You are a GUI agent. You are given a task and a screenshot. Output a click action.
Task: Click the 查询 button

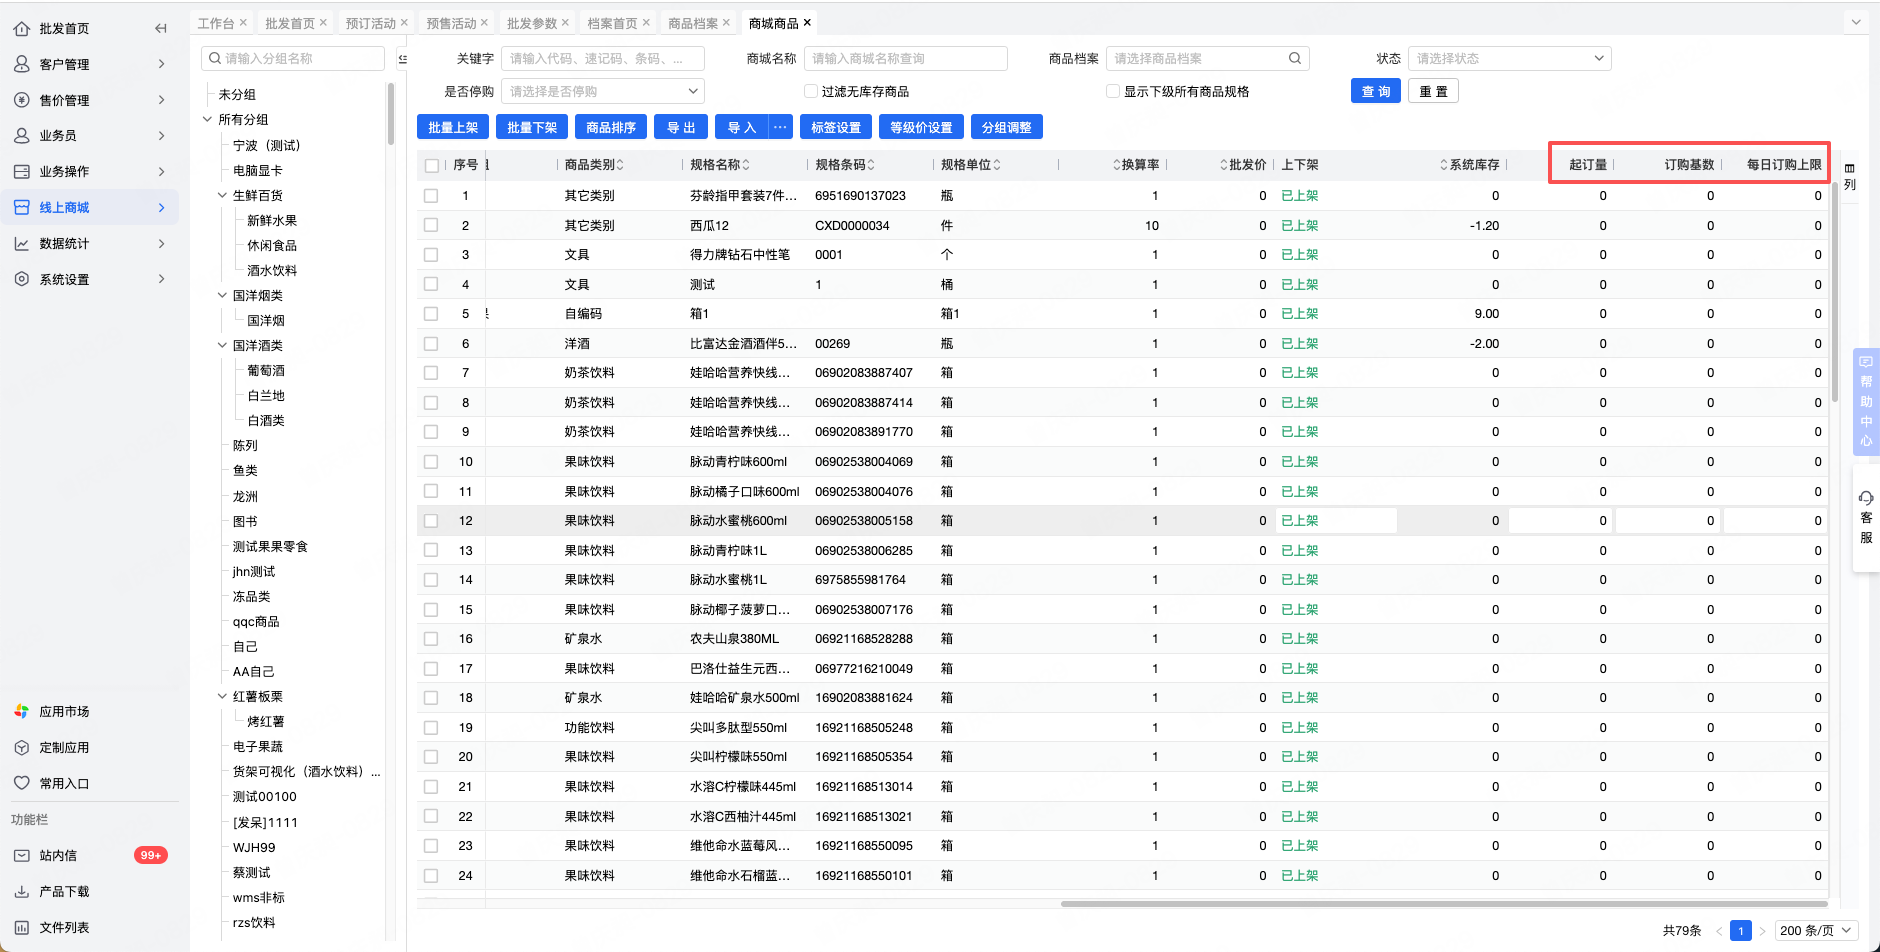click(1376, 91)
